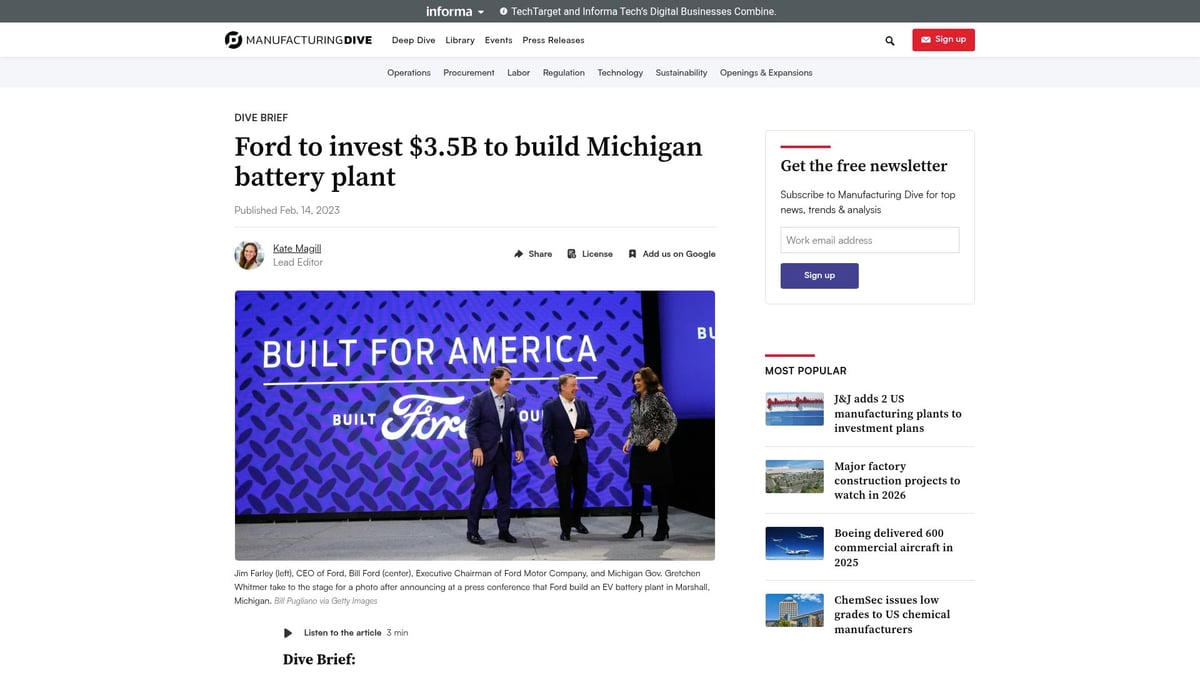Open Kate Magill's author profile link
Screen dimensions: 1200x675
[x=296, y=248]
